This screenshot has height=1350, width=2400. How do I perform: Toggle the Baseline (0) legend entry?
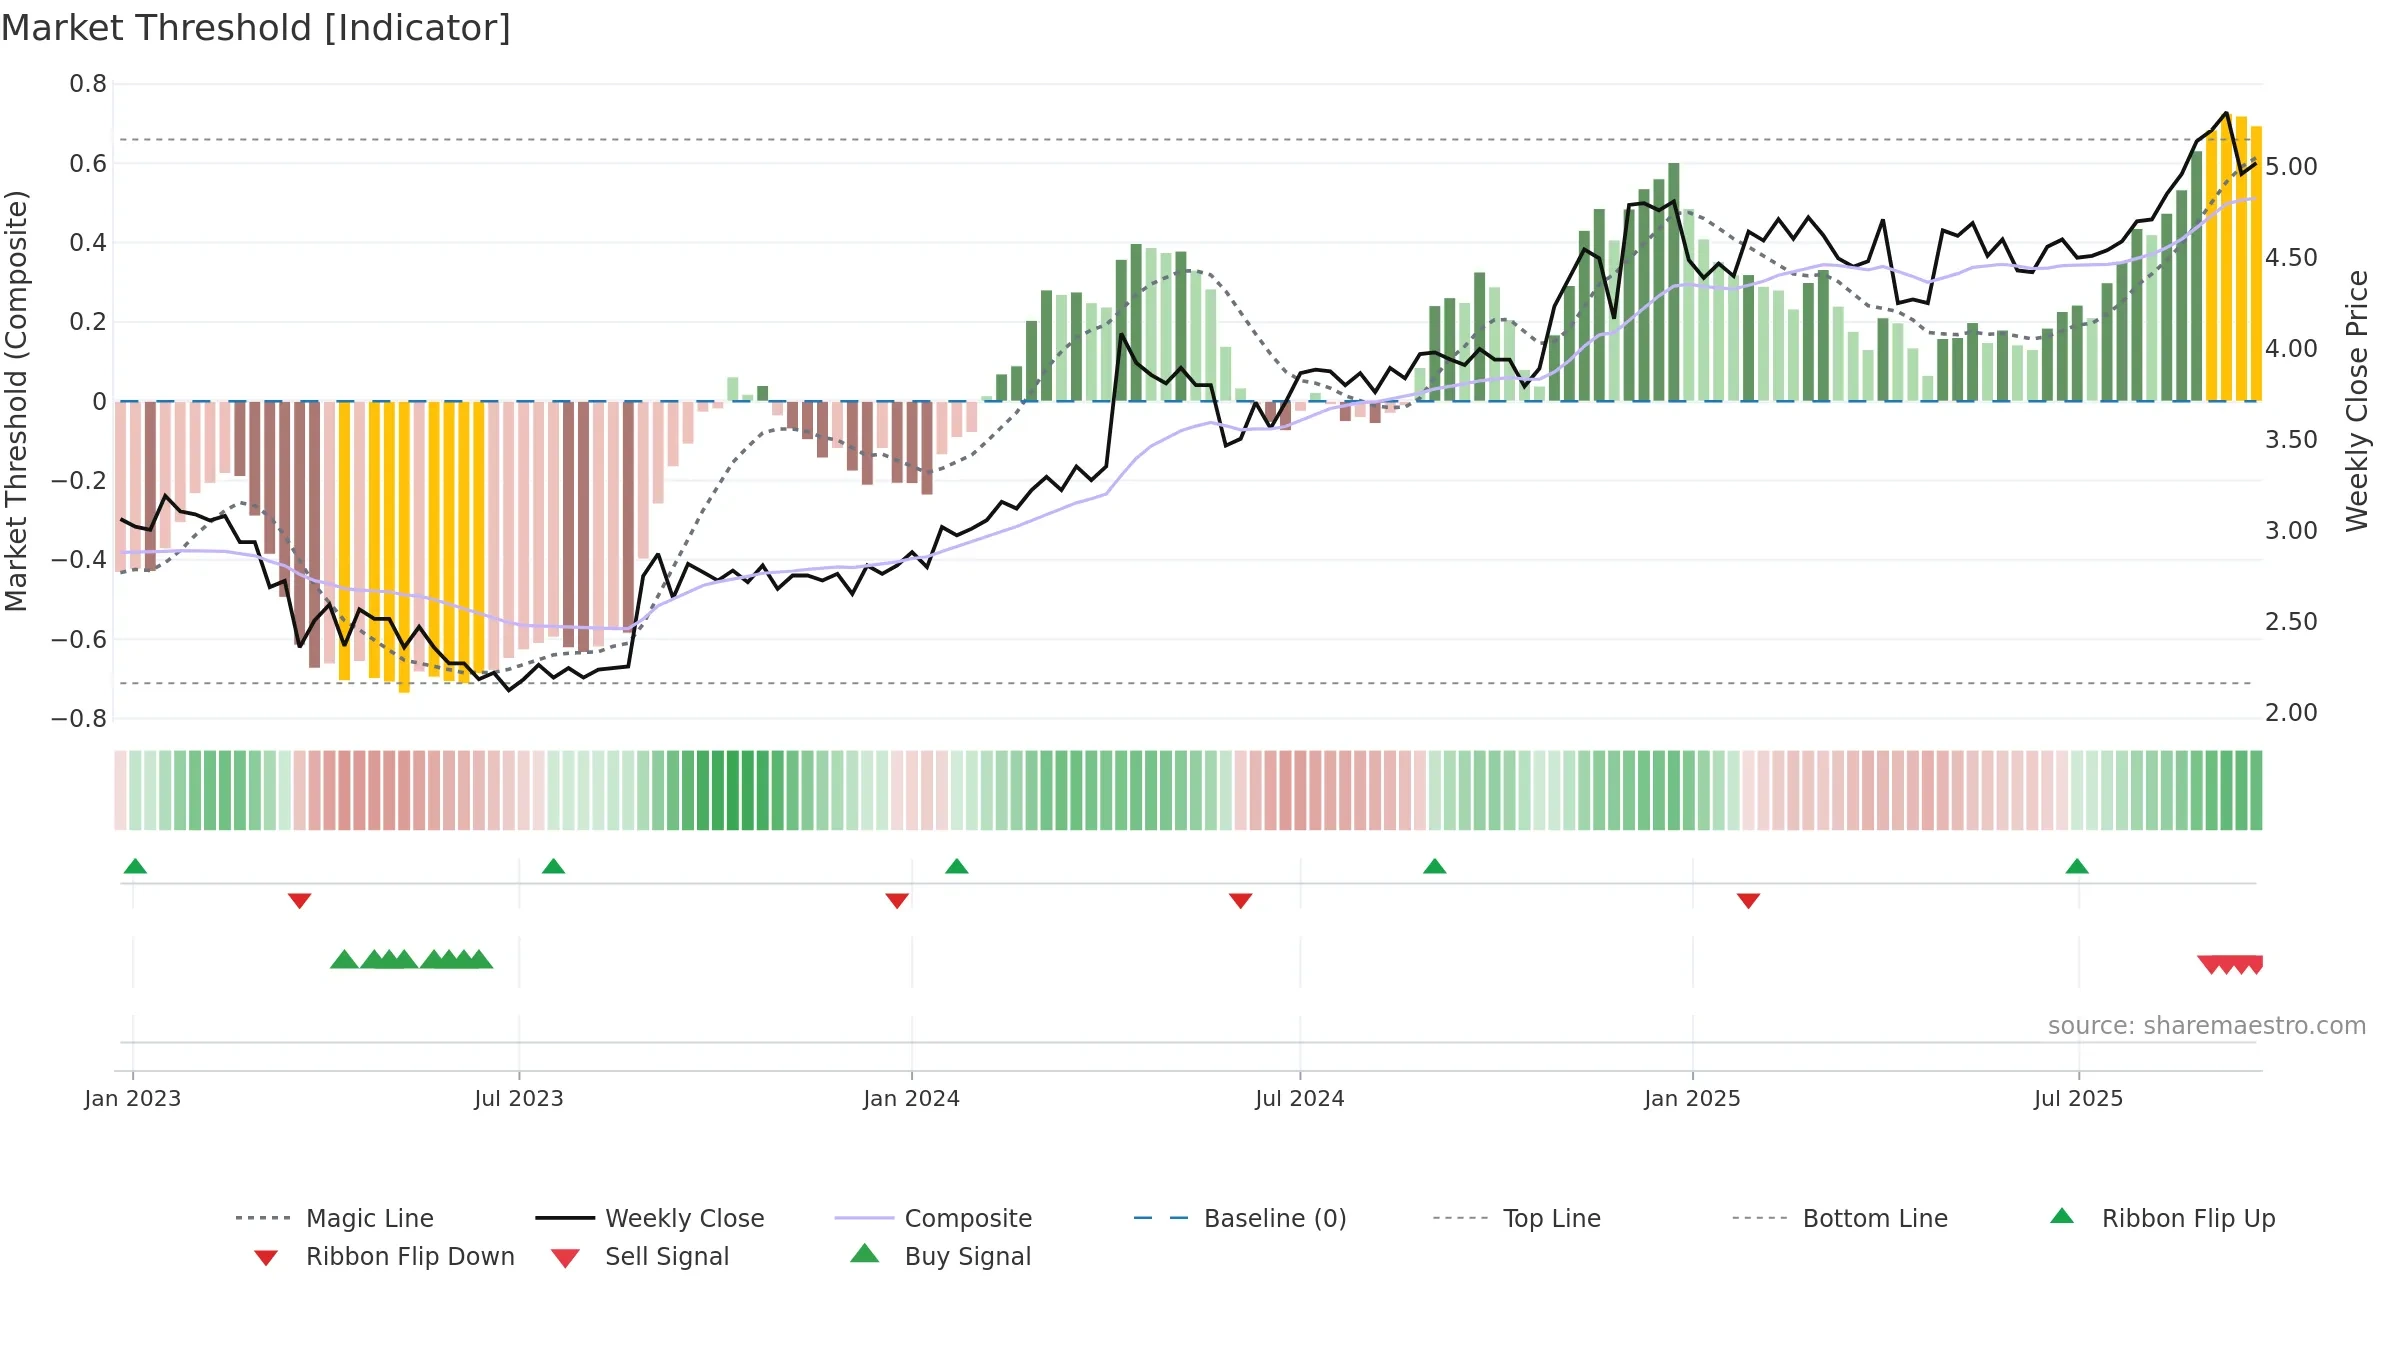(x=1240, y=1218)
